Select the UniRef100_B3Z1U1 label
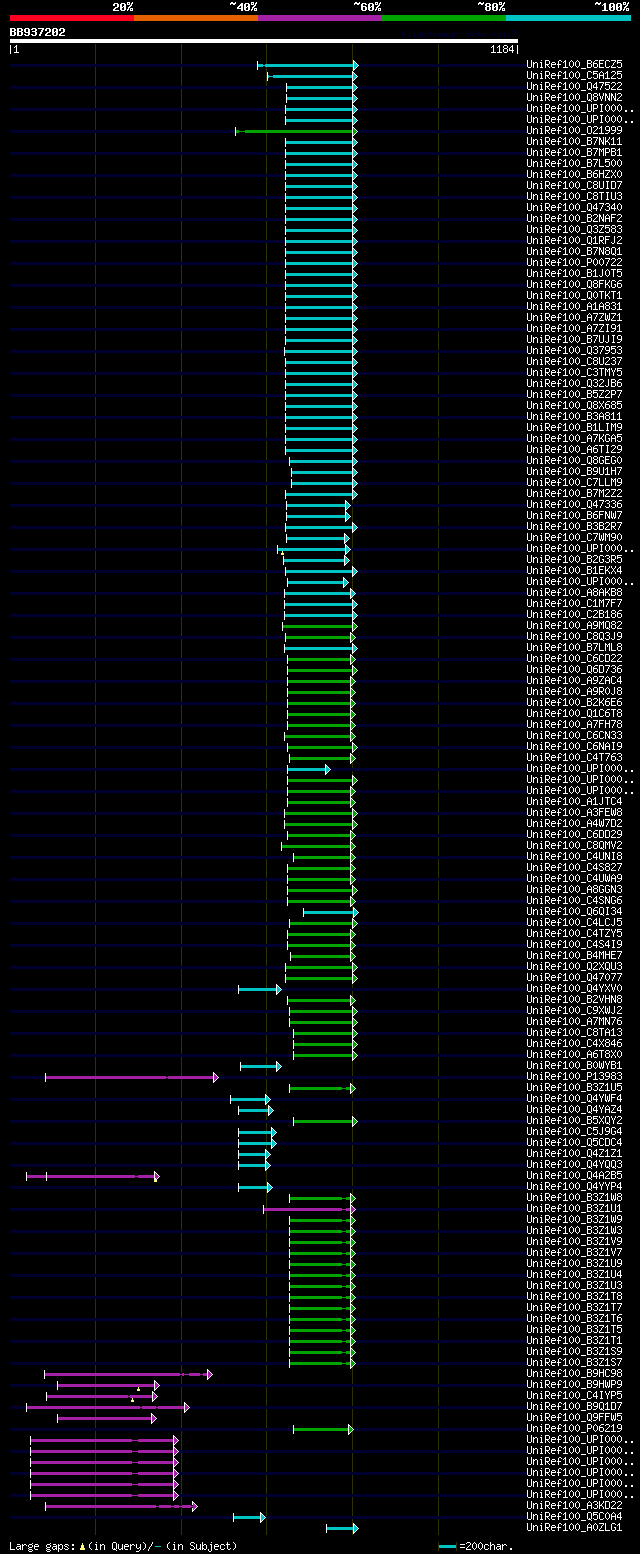 tap(573, 1208)
